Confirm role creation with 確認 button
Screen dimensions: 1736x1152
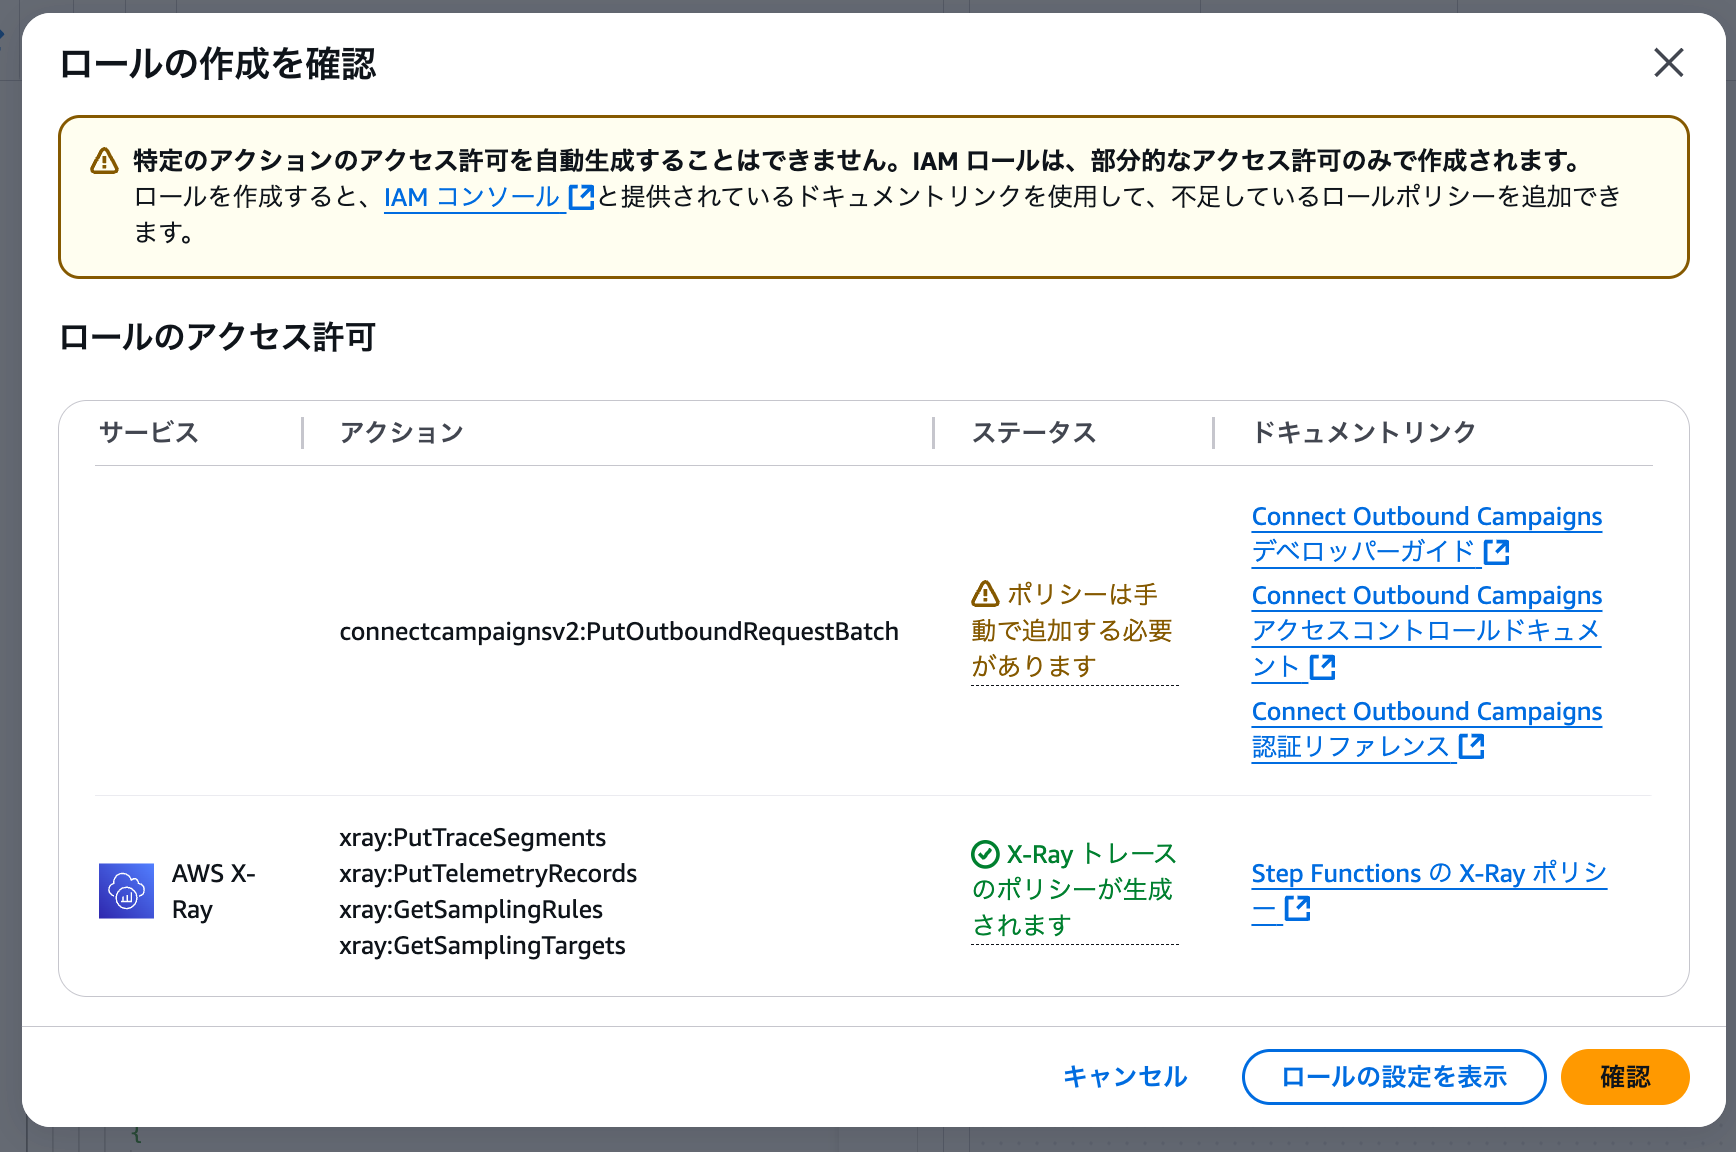coord(1625,1077)
